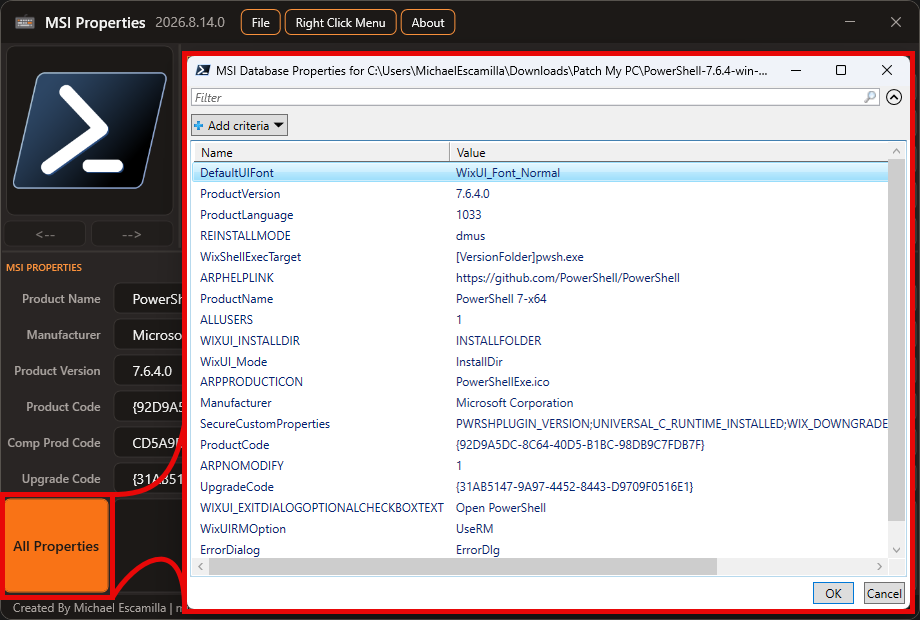Click the value 1033
Screen dimensions: 920x620
coord(468,215)
